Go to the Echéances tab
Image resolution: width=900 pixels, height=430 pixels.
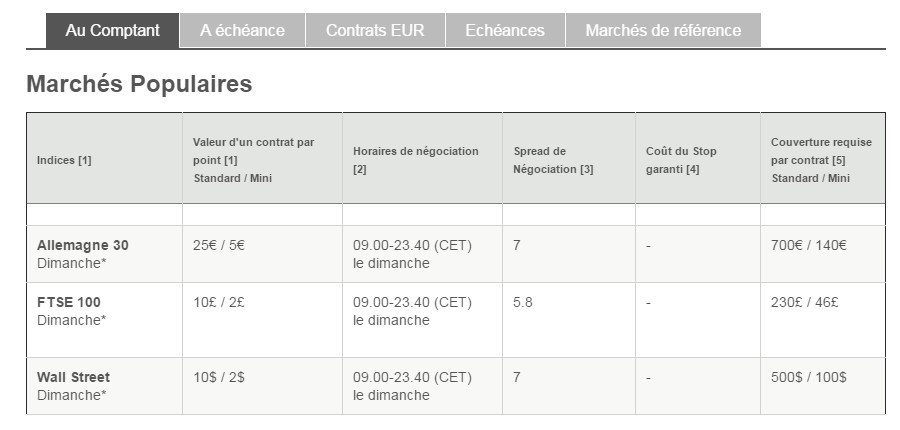505,30
